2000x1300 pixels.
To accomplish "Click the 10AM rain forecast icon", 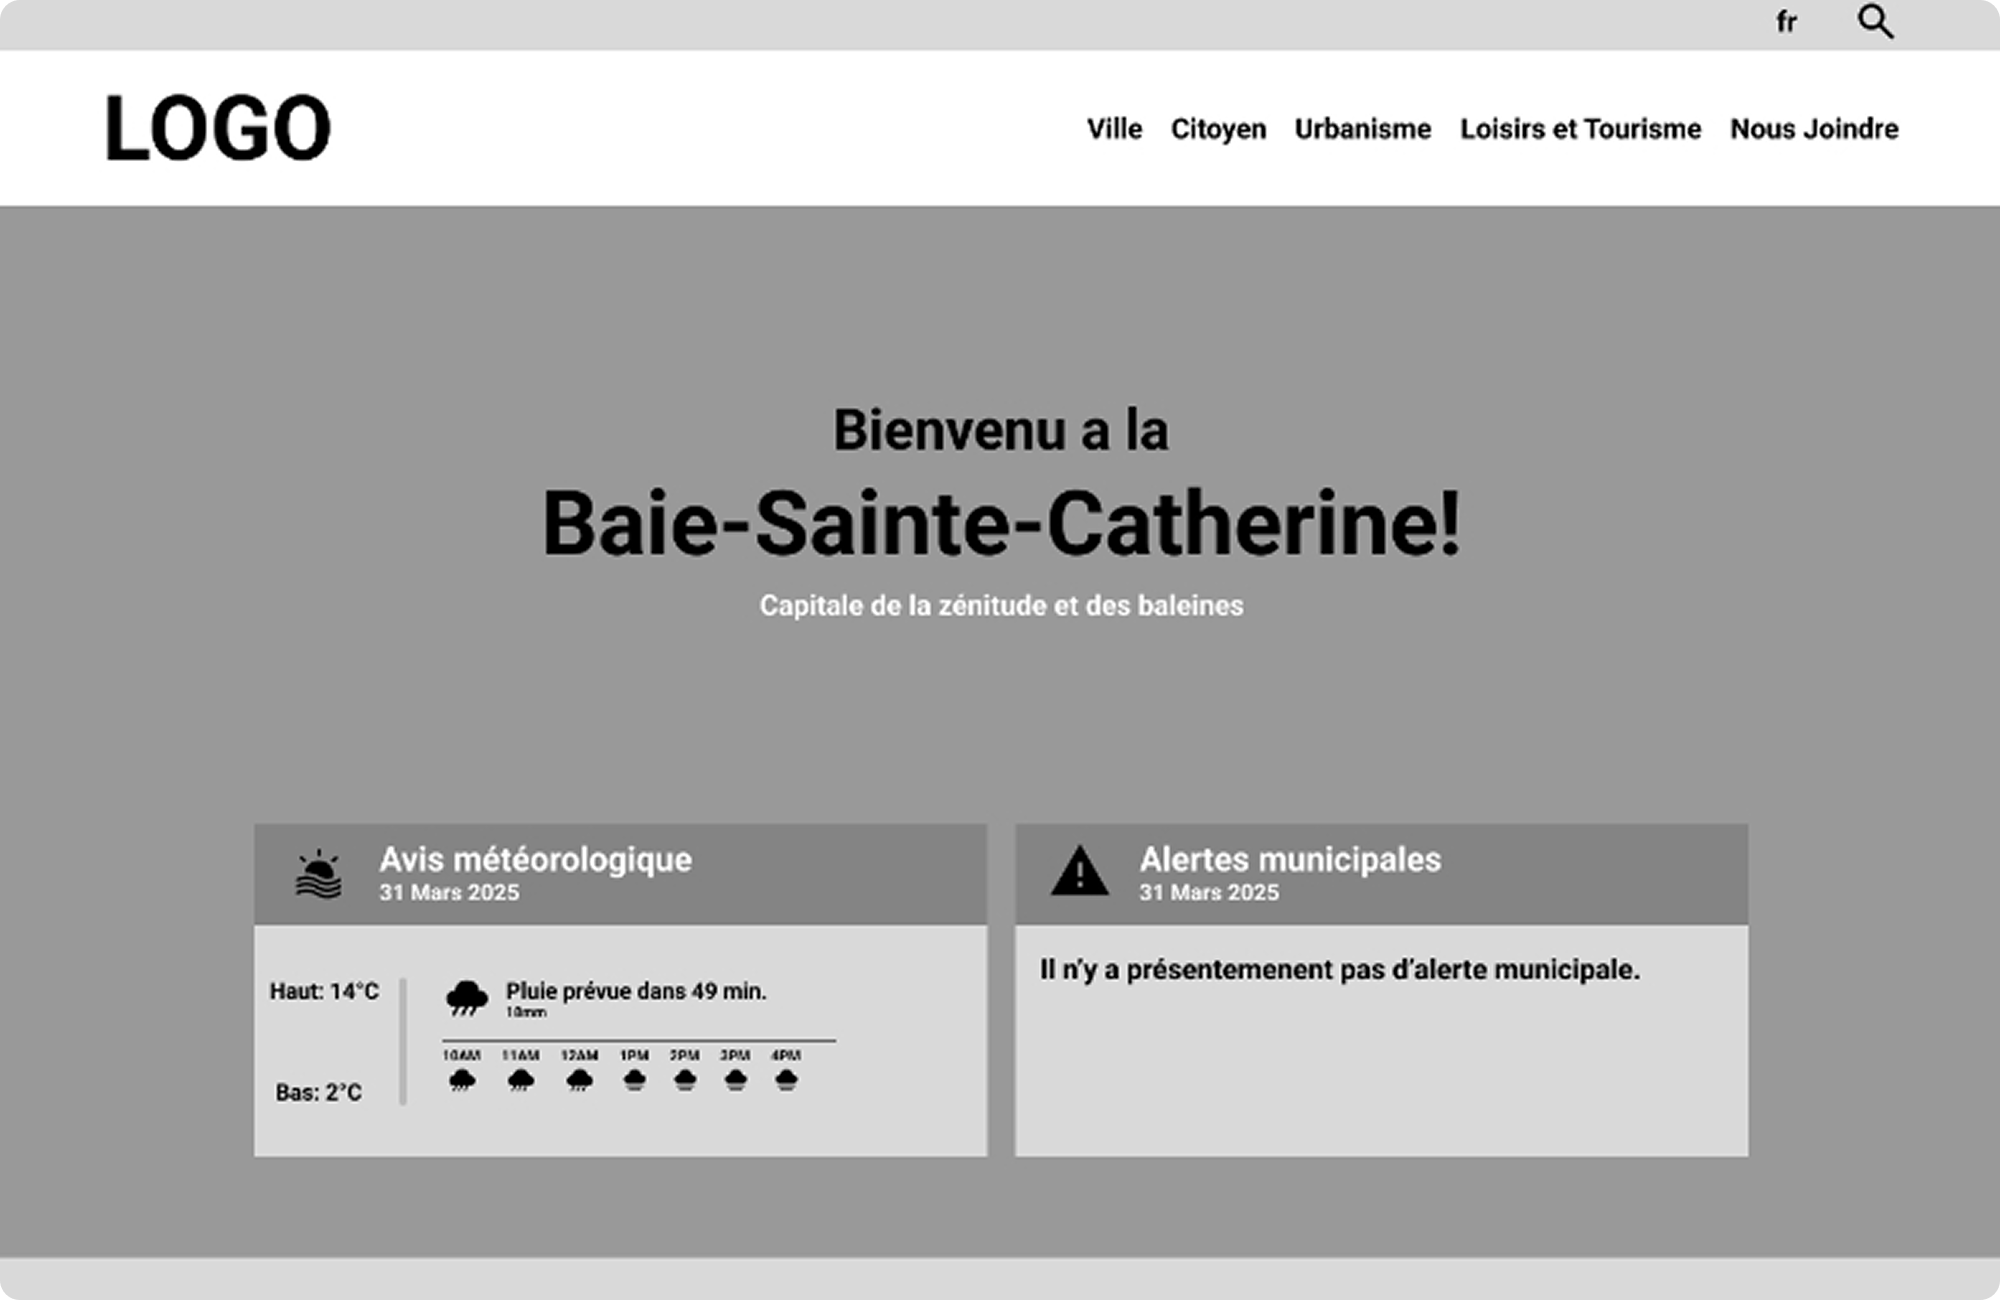I will tap(461, 1080).
